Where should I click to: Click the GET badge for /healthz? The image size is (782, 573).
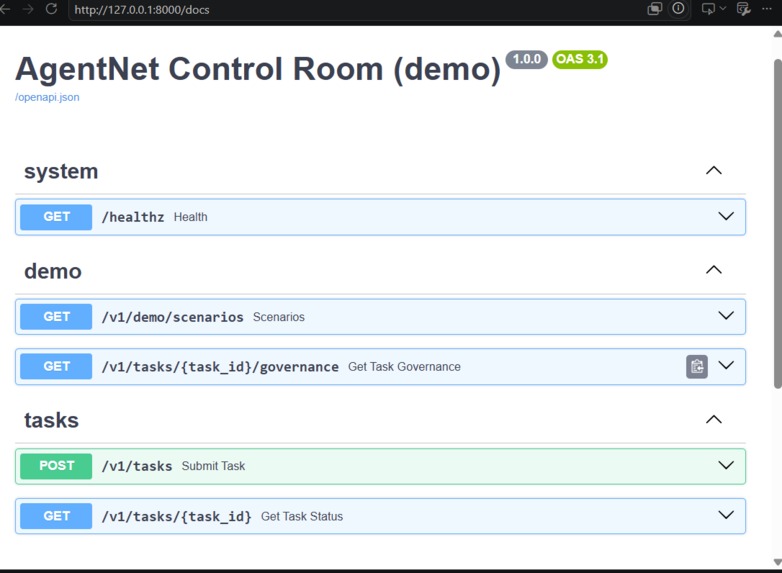(x=56, y=217)
